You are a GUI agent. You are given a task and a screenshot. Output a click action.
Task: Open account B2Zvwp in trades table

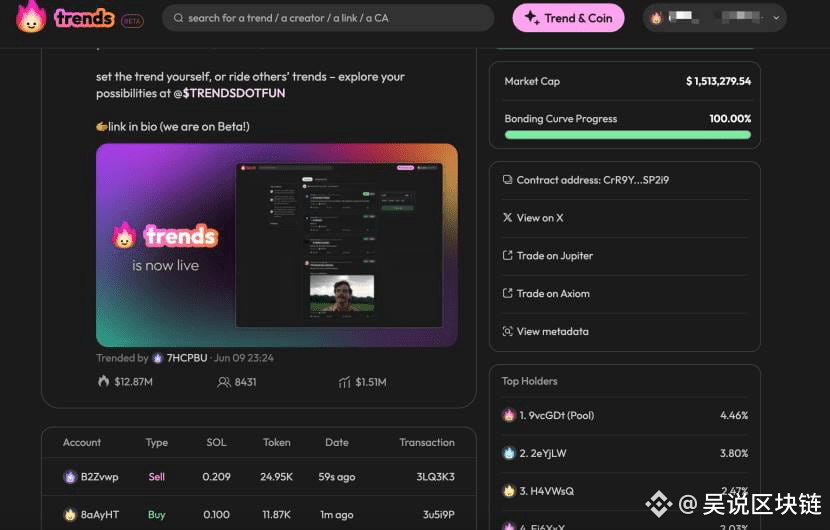(100, 477)
